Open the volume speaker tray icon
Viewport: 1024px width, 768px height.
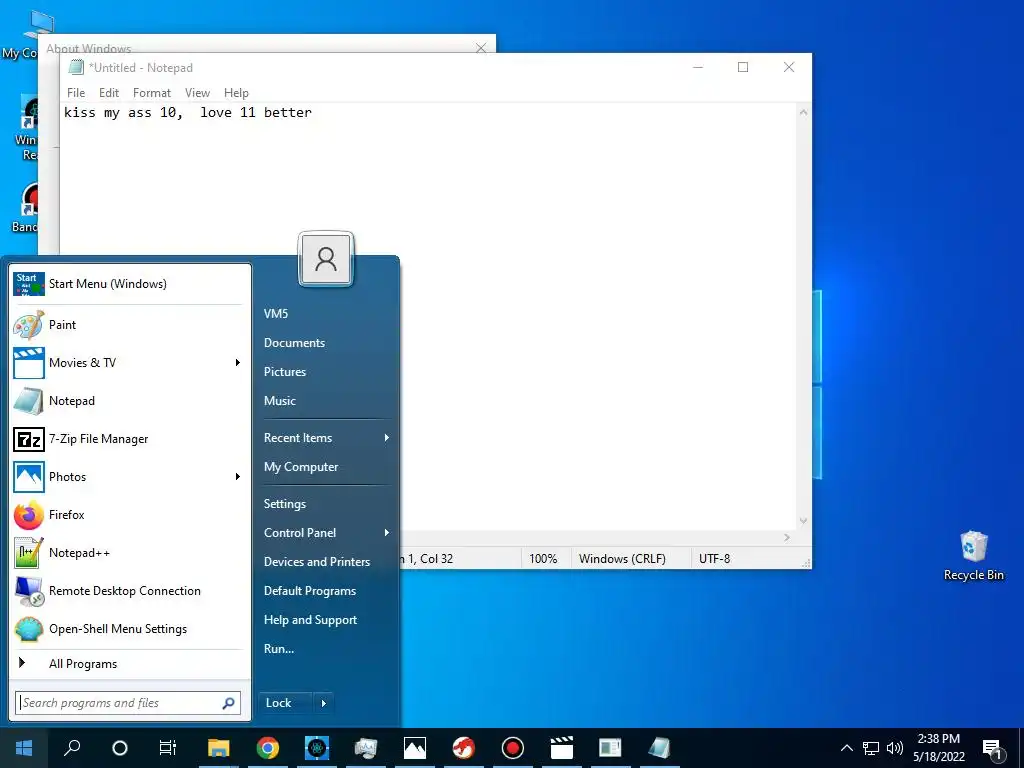tap(895, 748)
